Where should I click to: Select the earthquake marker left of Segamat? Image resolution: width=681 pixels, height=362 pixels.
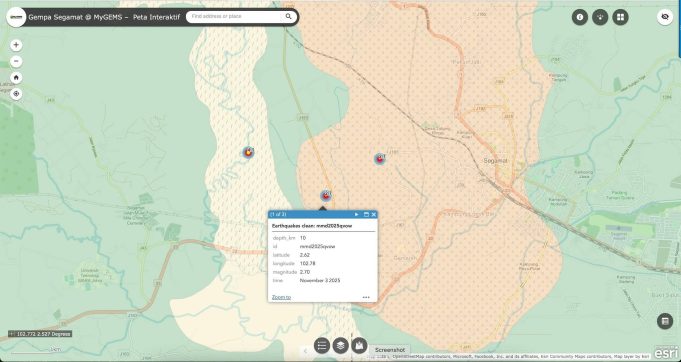click(380, 159)
